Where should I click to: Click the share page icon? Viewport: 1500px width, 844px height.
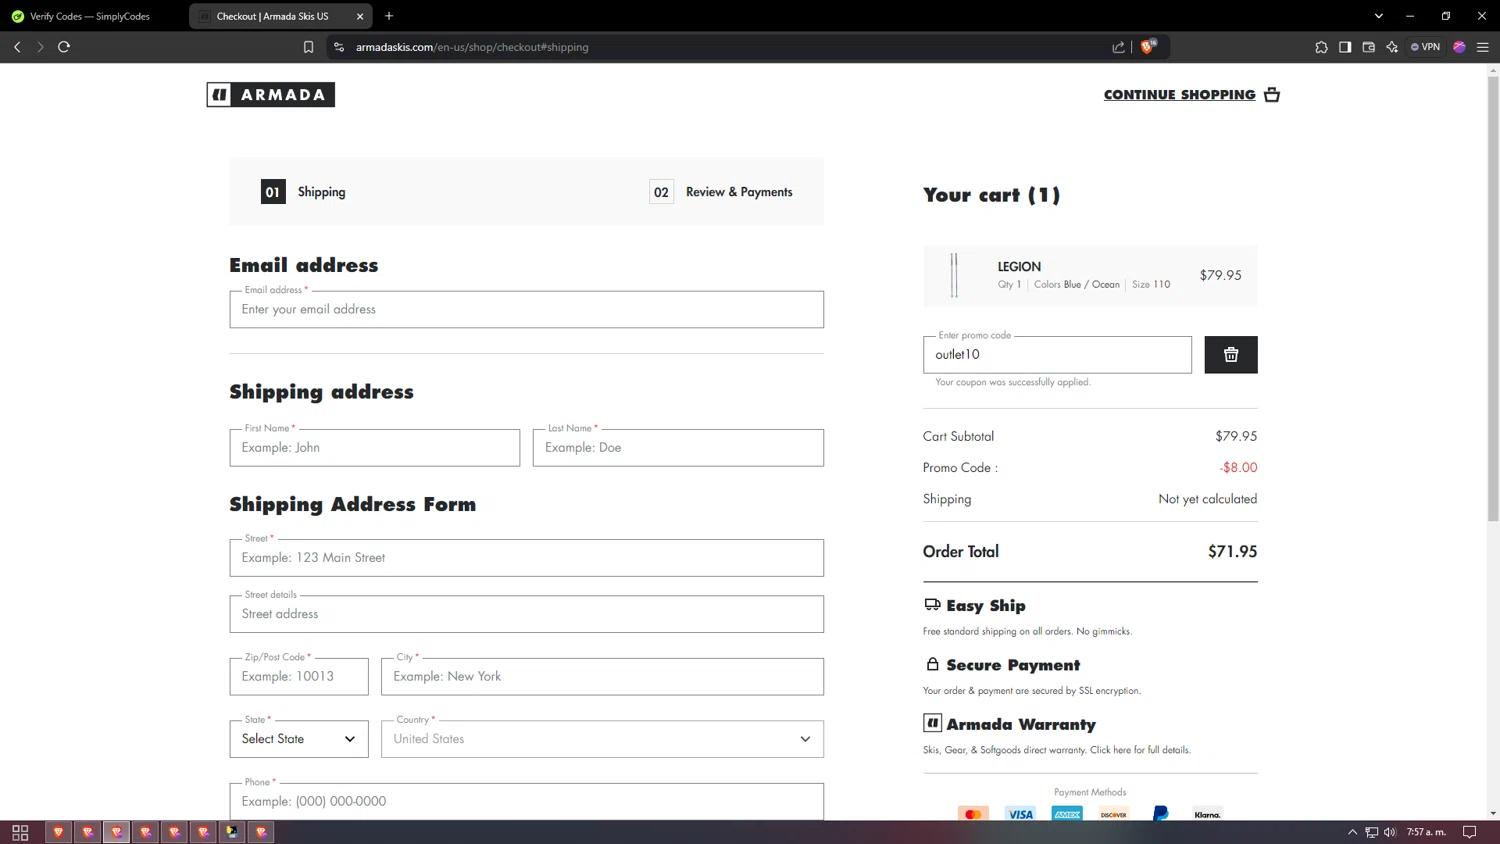click(x=1118, y=47)
